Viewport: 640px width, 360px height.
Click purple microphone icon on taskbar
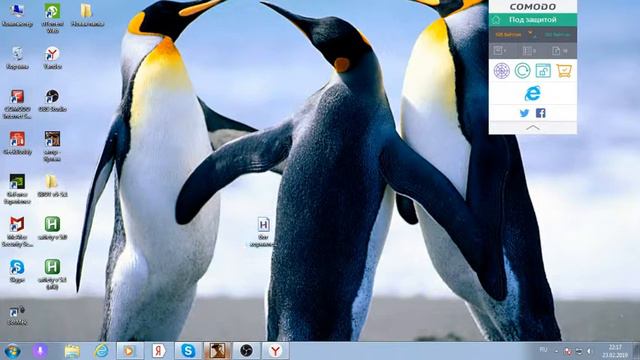(x=40, y=351)
